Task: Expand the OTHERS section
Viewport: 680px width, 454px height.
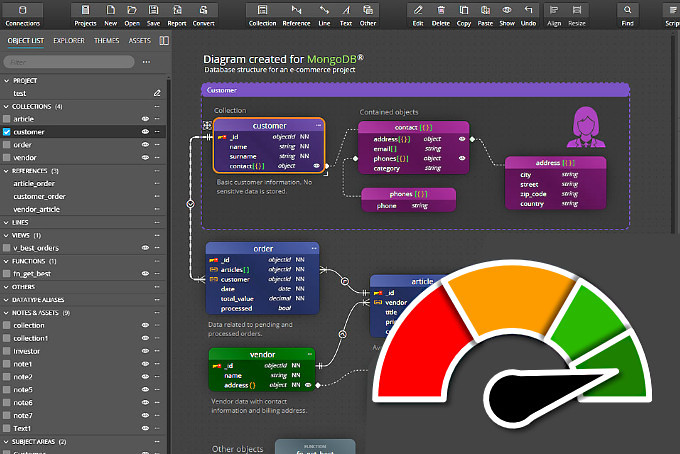Action: click(x=6, y=287)
